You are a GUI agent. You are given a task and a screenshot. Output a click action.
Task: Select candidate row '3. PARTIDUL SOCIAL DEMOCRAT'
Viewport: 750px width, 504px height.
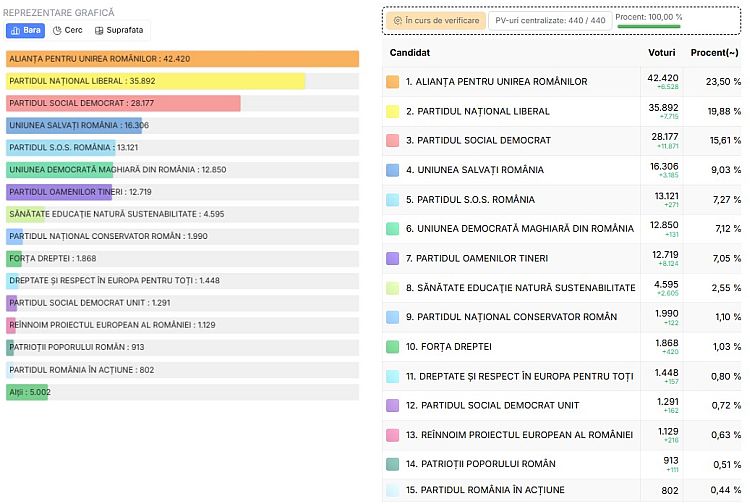click(x=562, y=141)
